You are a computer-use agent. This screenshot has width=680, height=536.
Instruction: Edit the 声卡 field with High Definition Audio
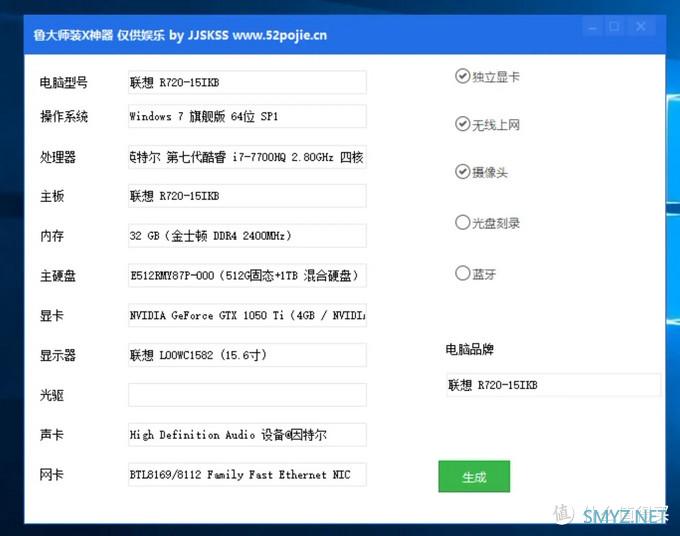247,435
